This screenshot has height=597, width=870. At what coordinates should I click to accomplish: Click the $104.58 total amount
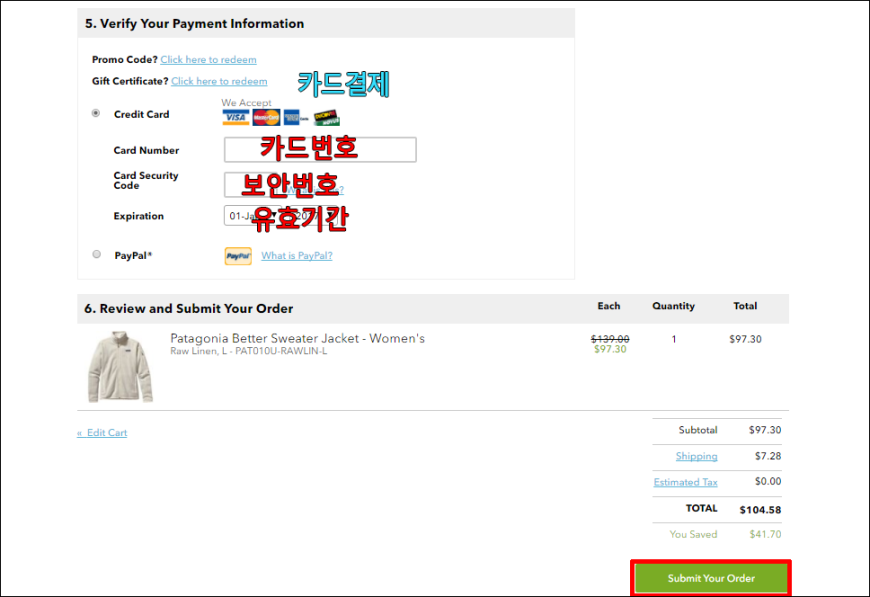pyautogui.click(x=760, y=509)
